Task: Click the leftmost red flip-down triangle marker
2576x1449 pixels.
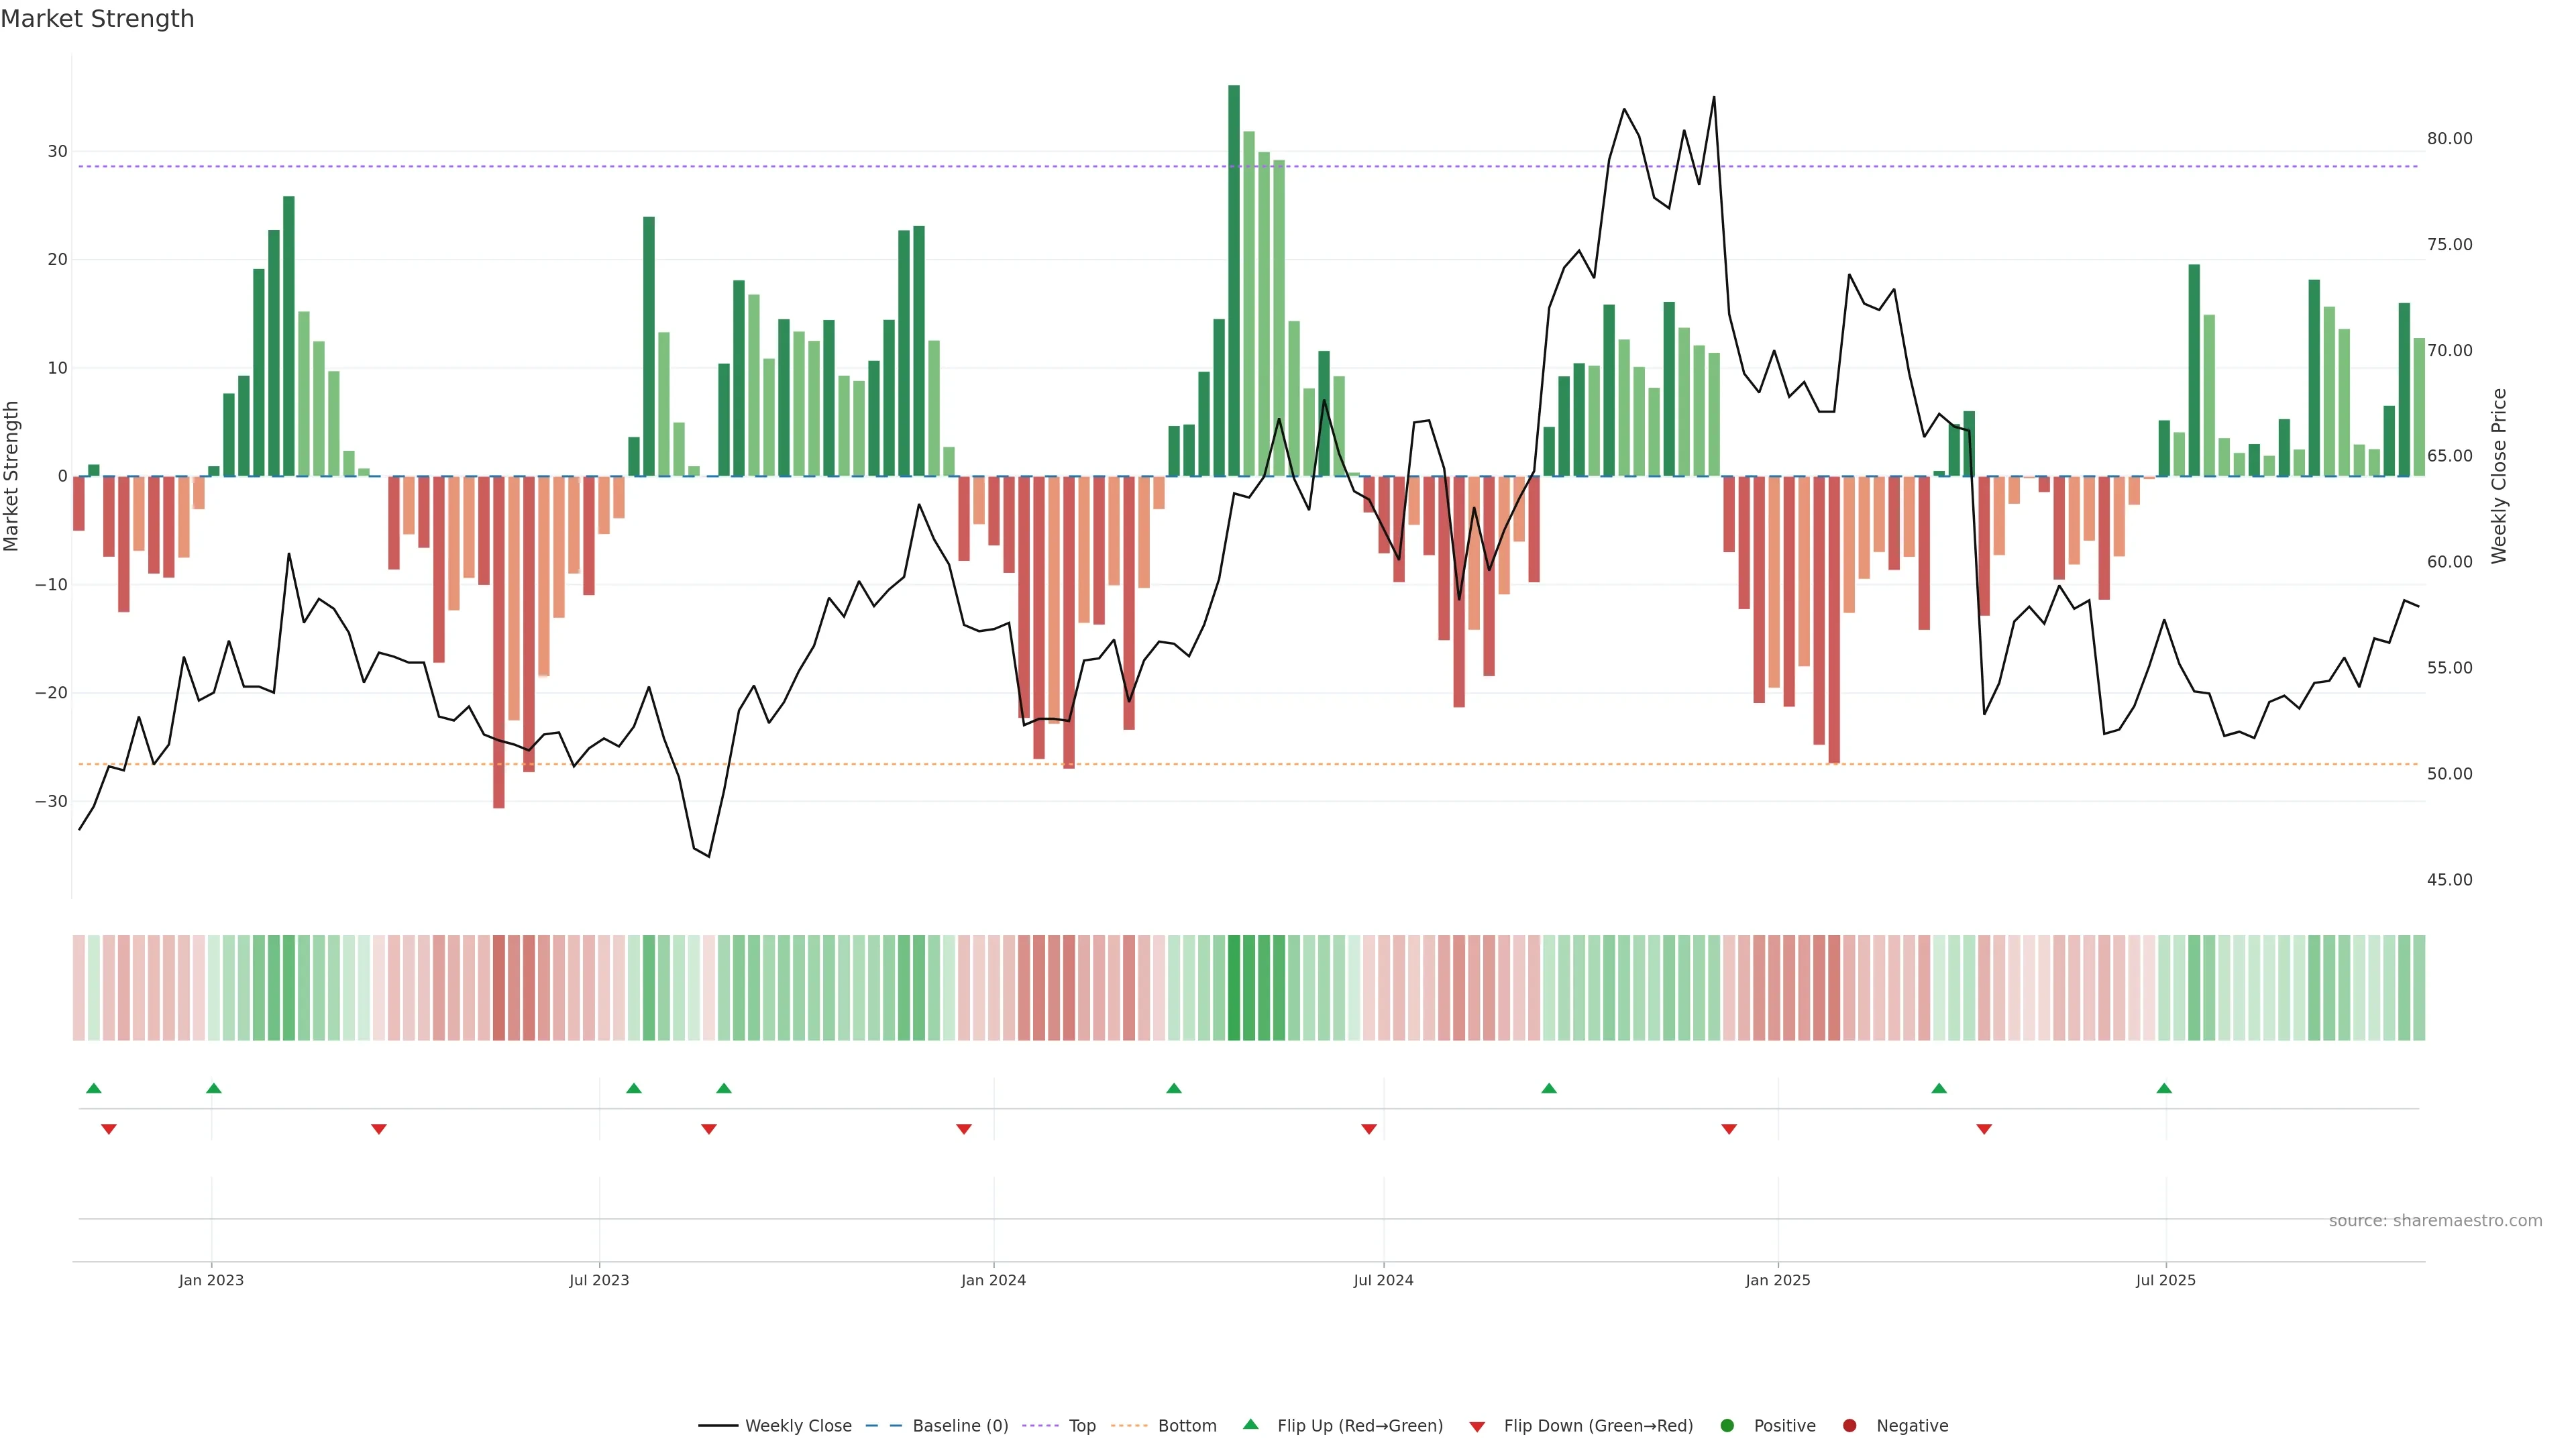Action: click(109, 1129)
